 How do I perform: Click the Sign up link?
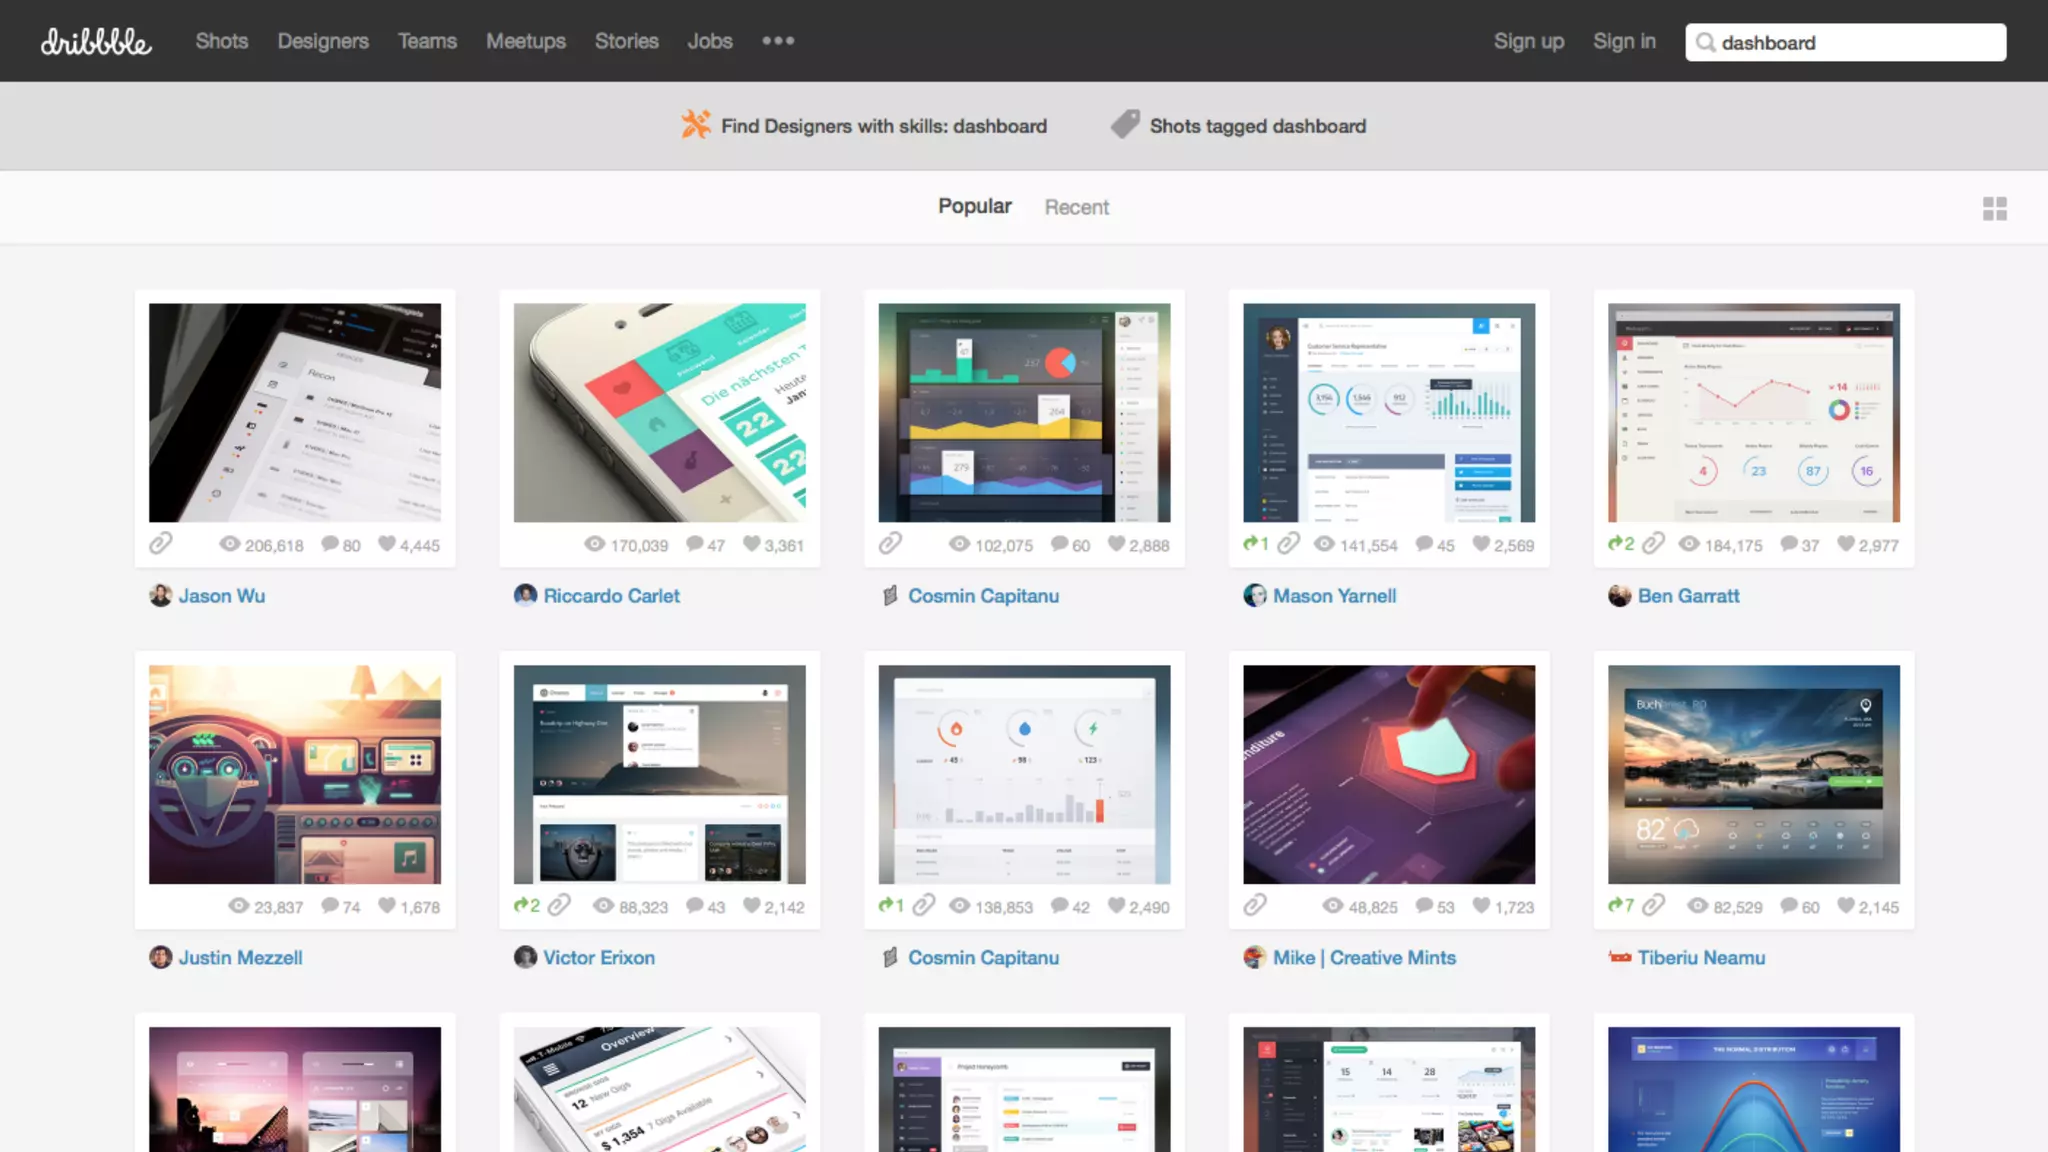[1528, 41]
